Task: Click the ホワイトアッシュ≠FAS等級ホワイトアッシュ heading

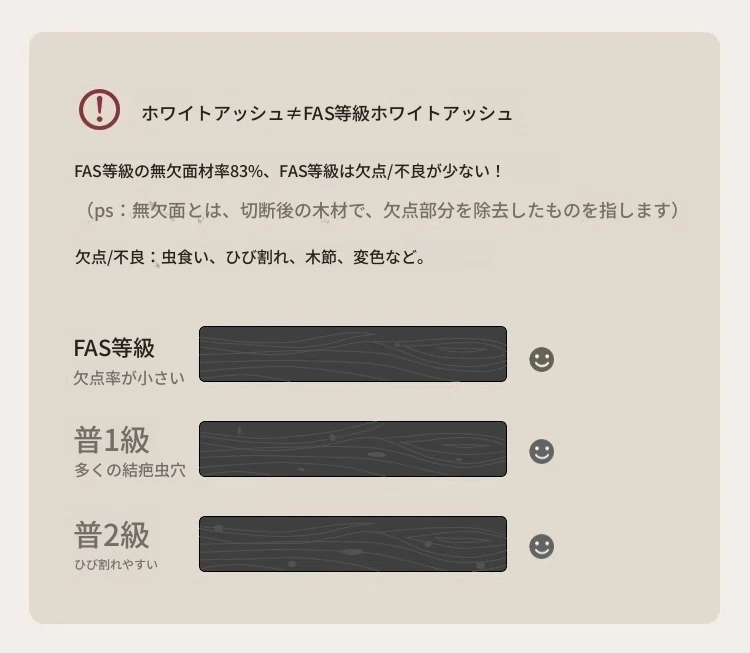Action: [327, 113]
